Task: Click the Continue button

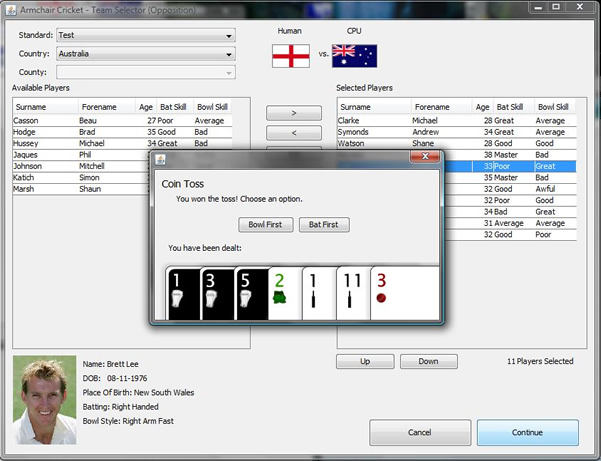Action: [528, 433]
